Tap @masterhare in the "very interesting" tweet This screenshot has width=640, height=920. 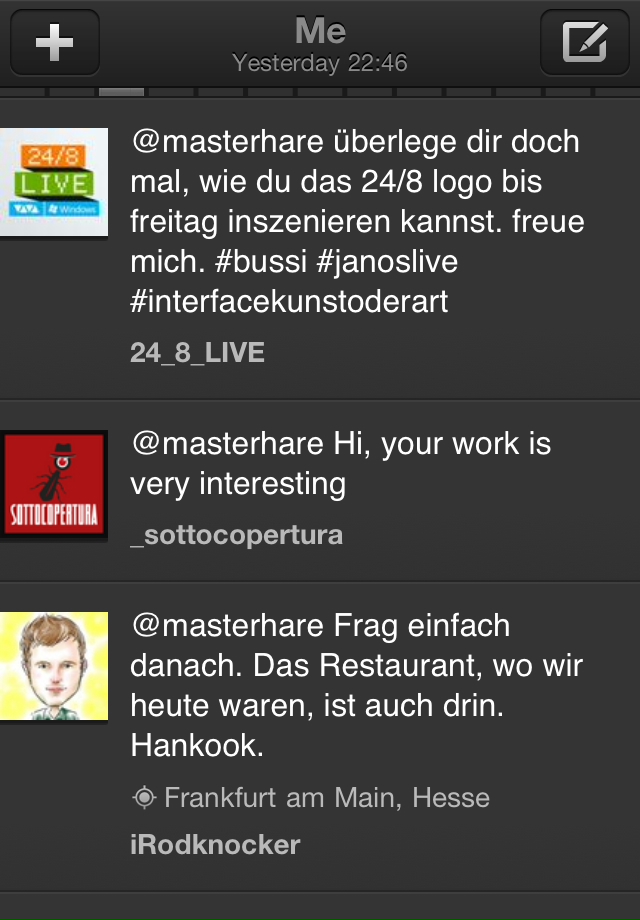(x=228, y=444)
